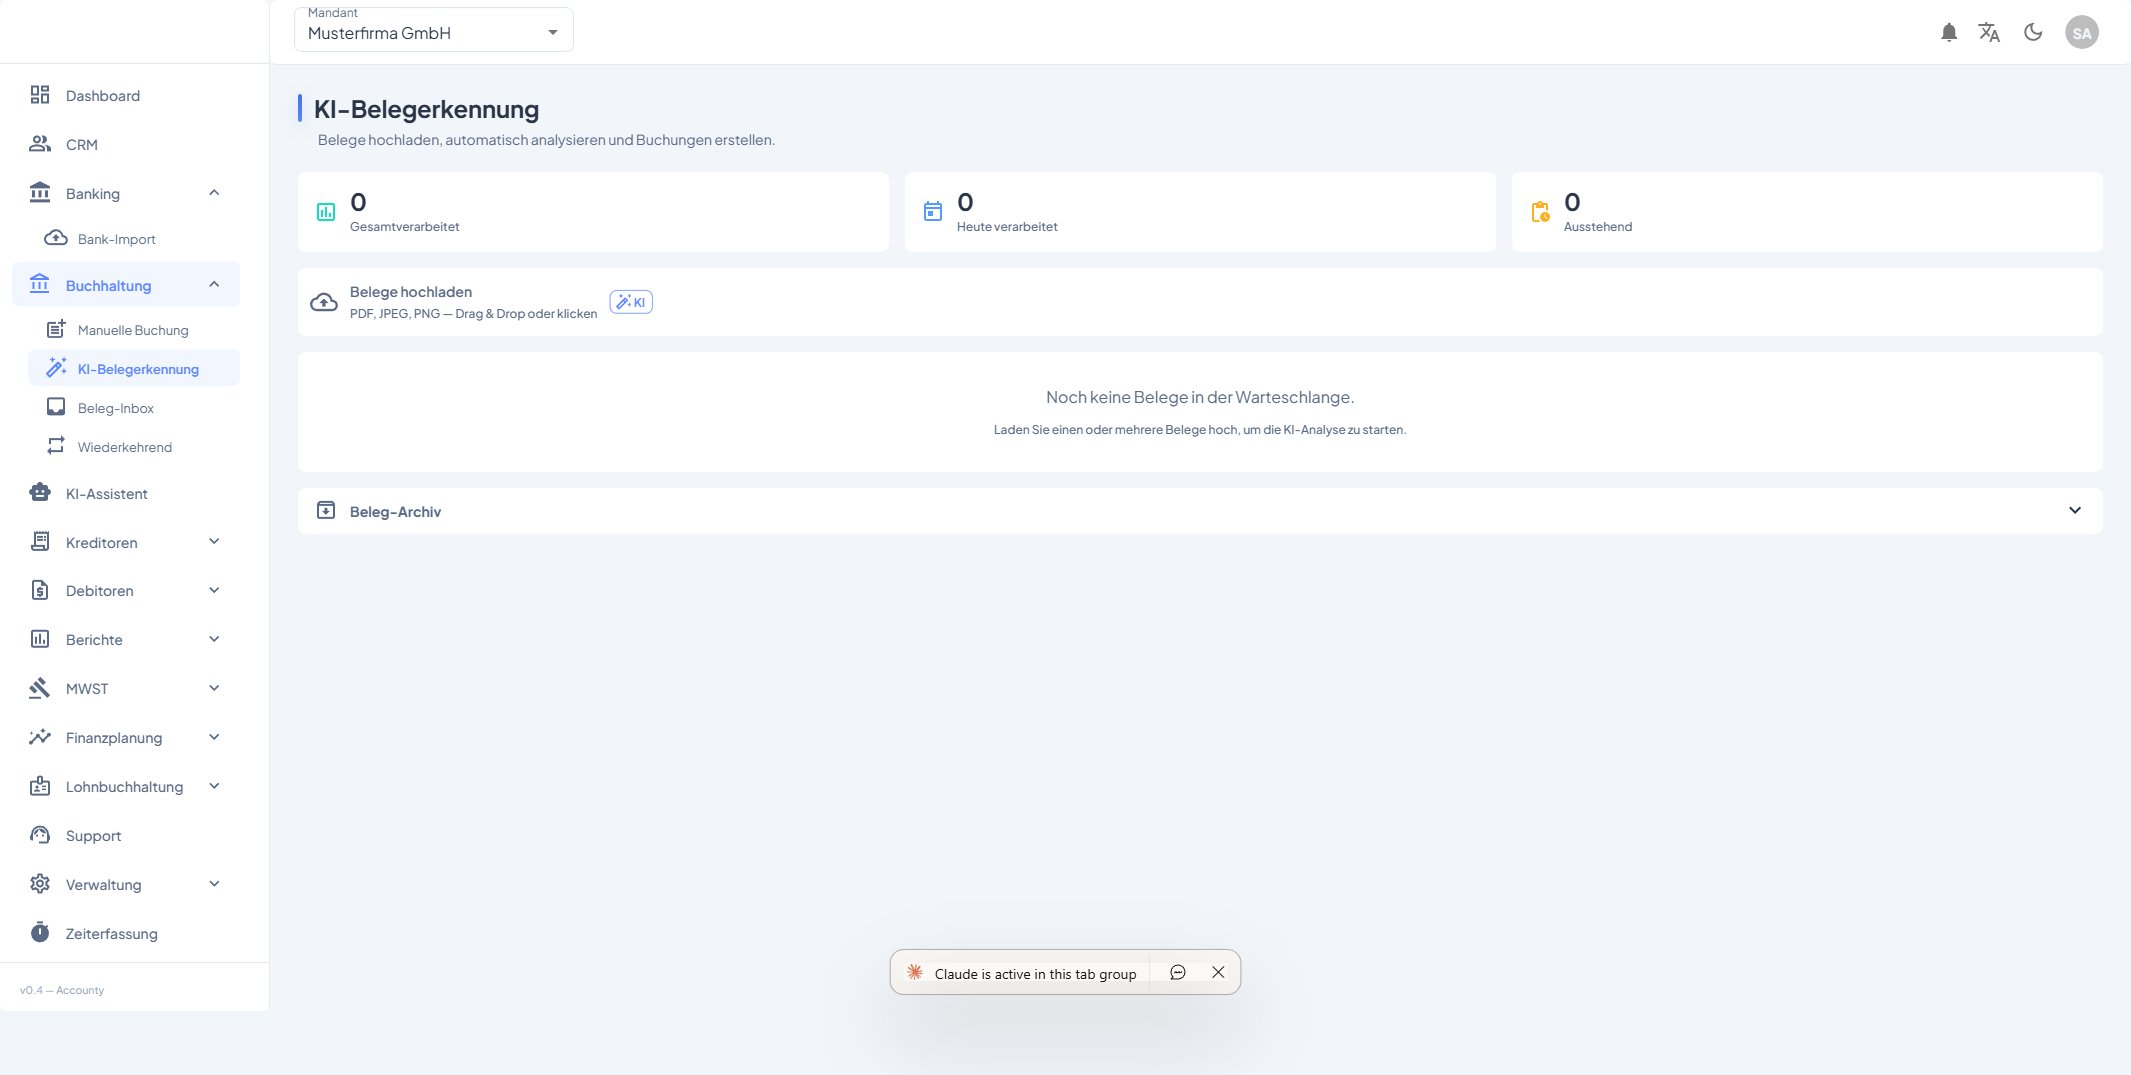Open the Dashboard page
Viewport: 2131px width, 1075px height.
pos(102,96)
